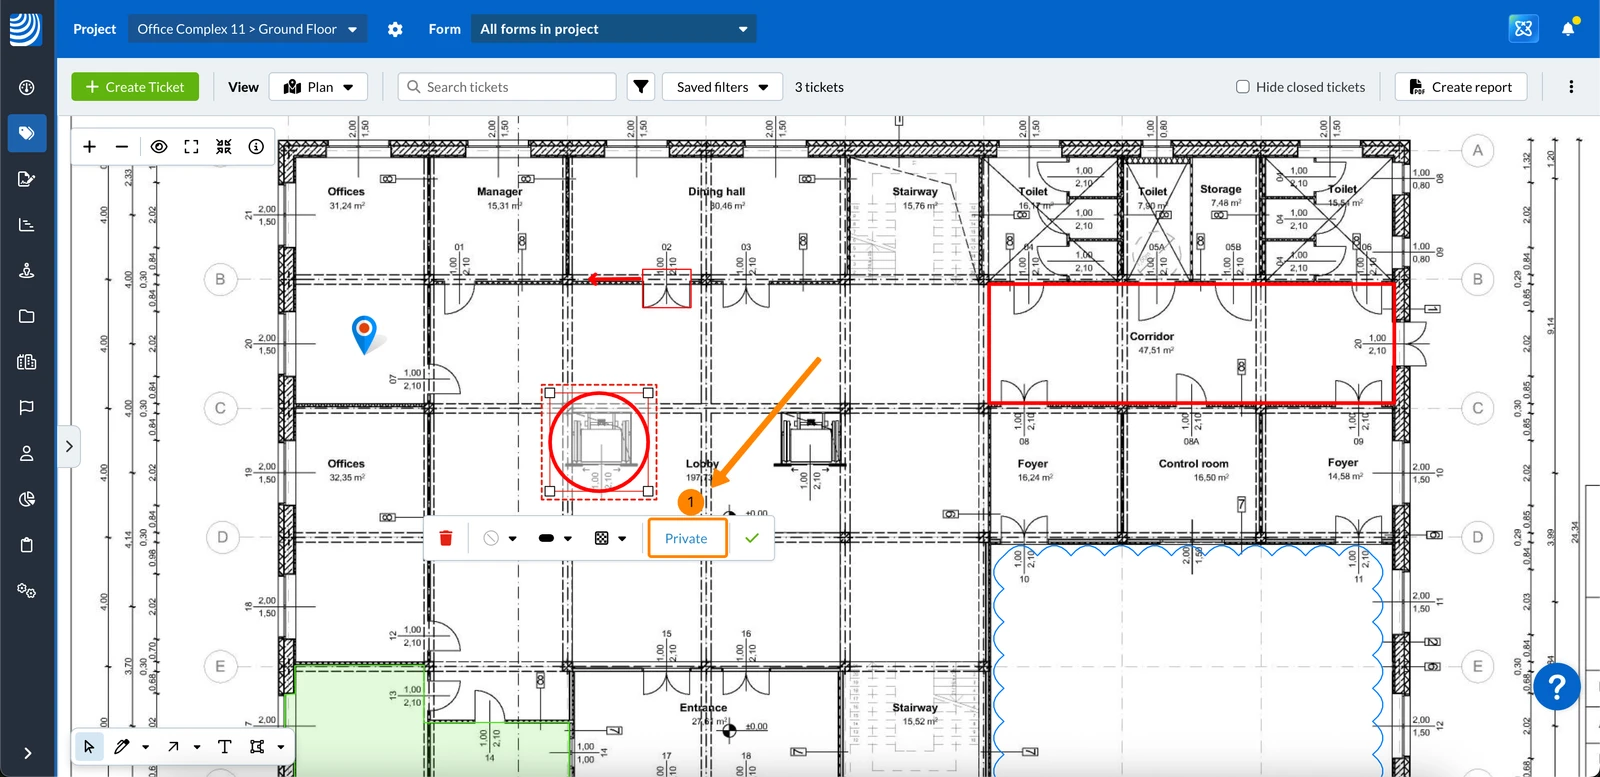Click the app logo at top left
Viewport: 1600px width, 777px height.
click(x=25, y=28)
